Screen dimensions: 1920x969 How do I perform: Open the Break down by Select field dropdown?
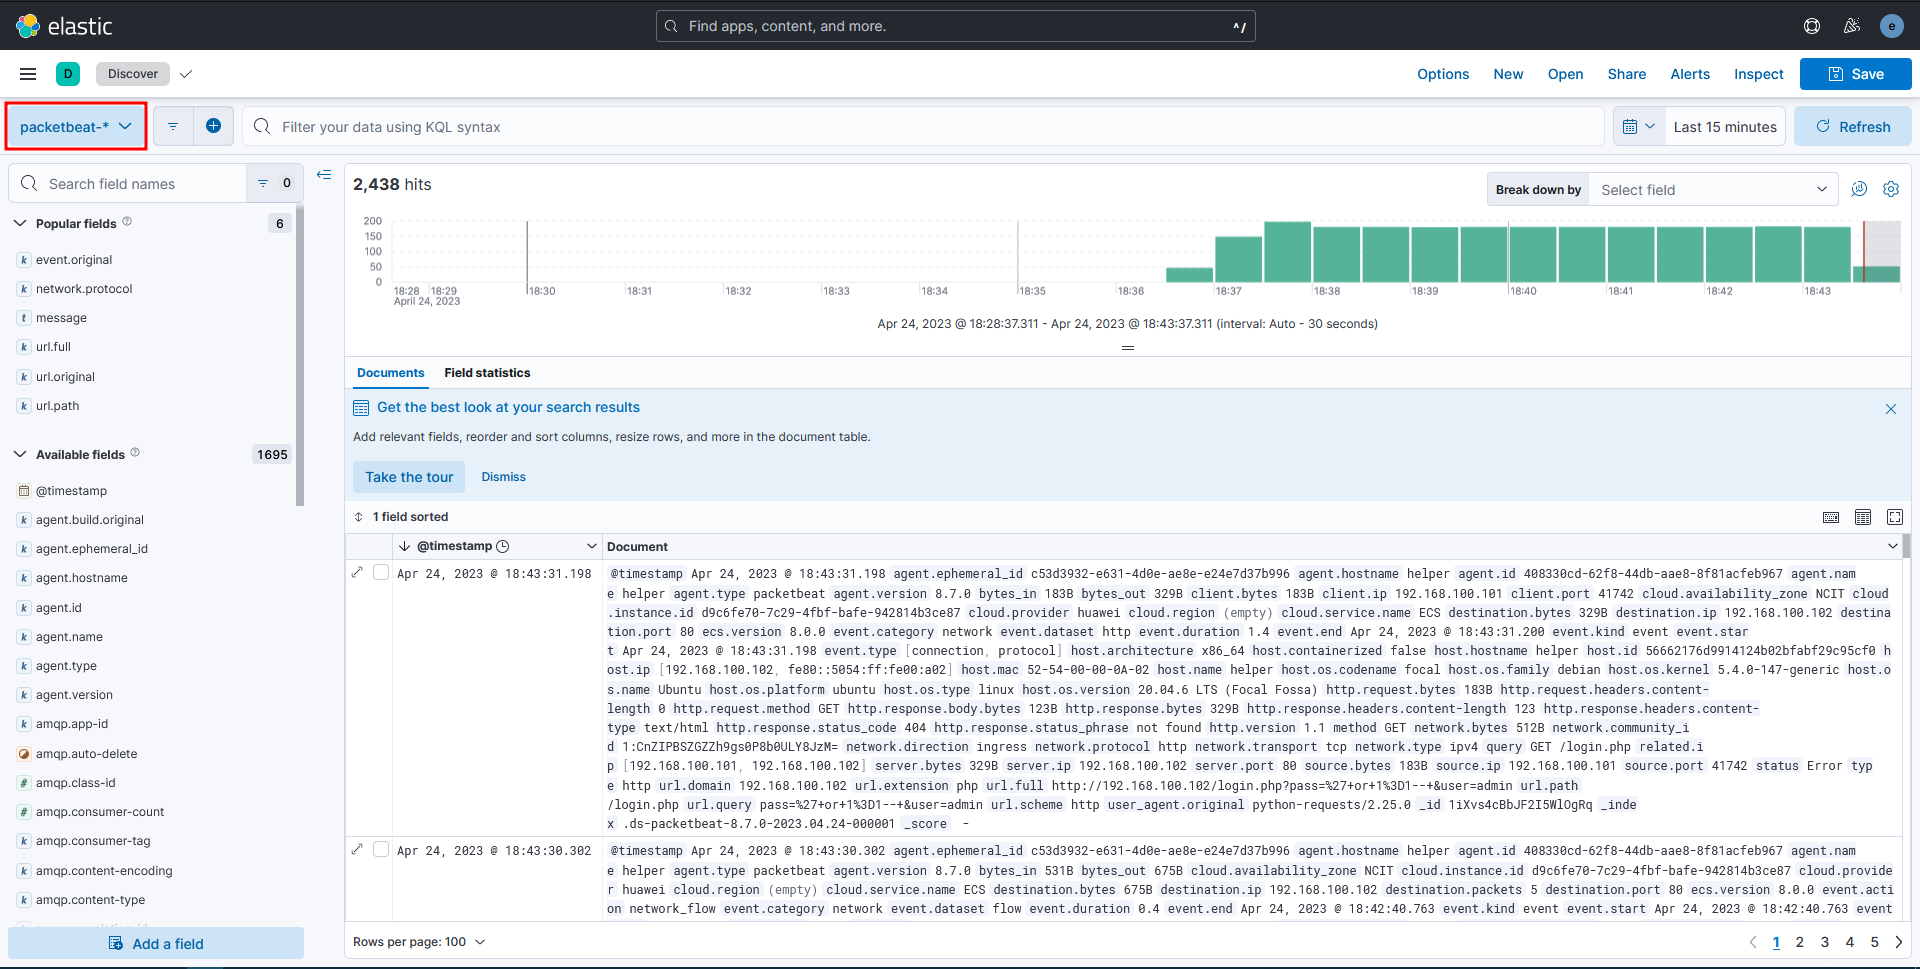(1712, 190)
